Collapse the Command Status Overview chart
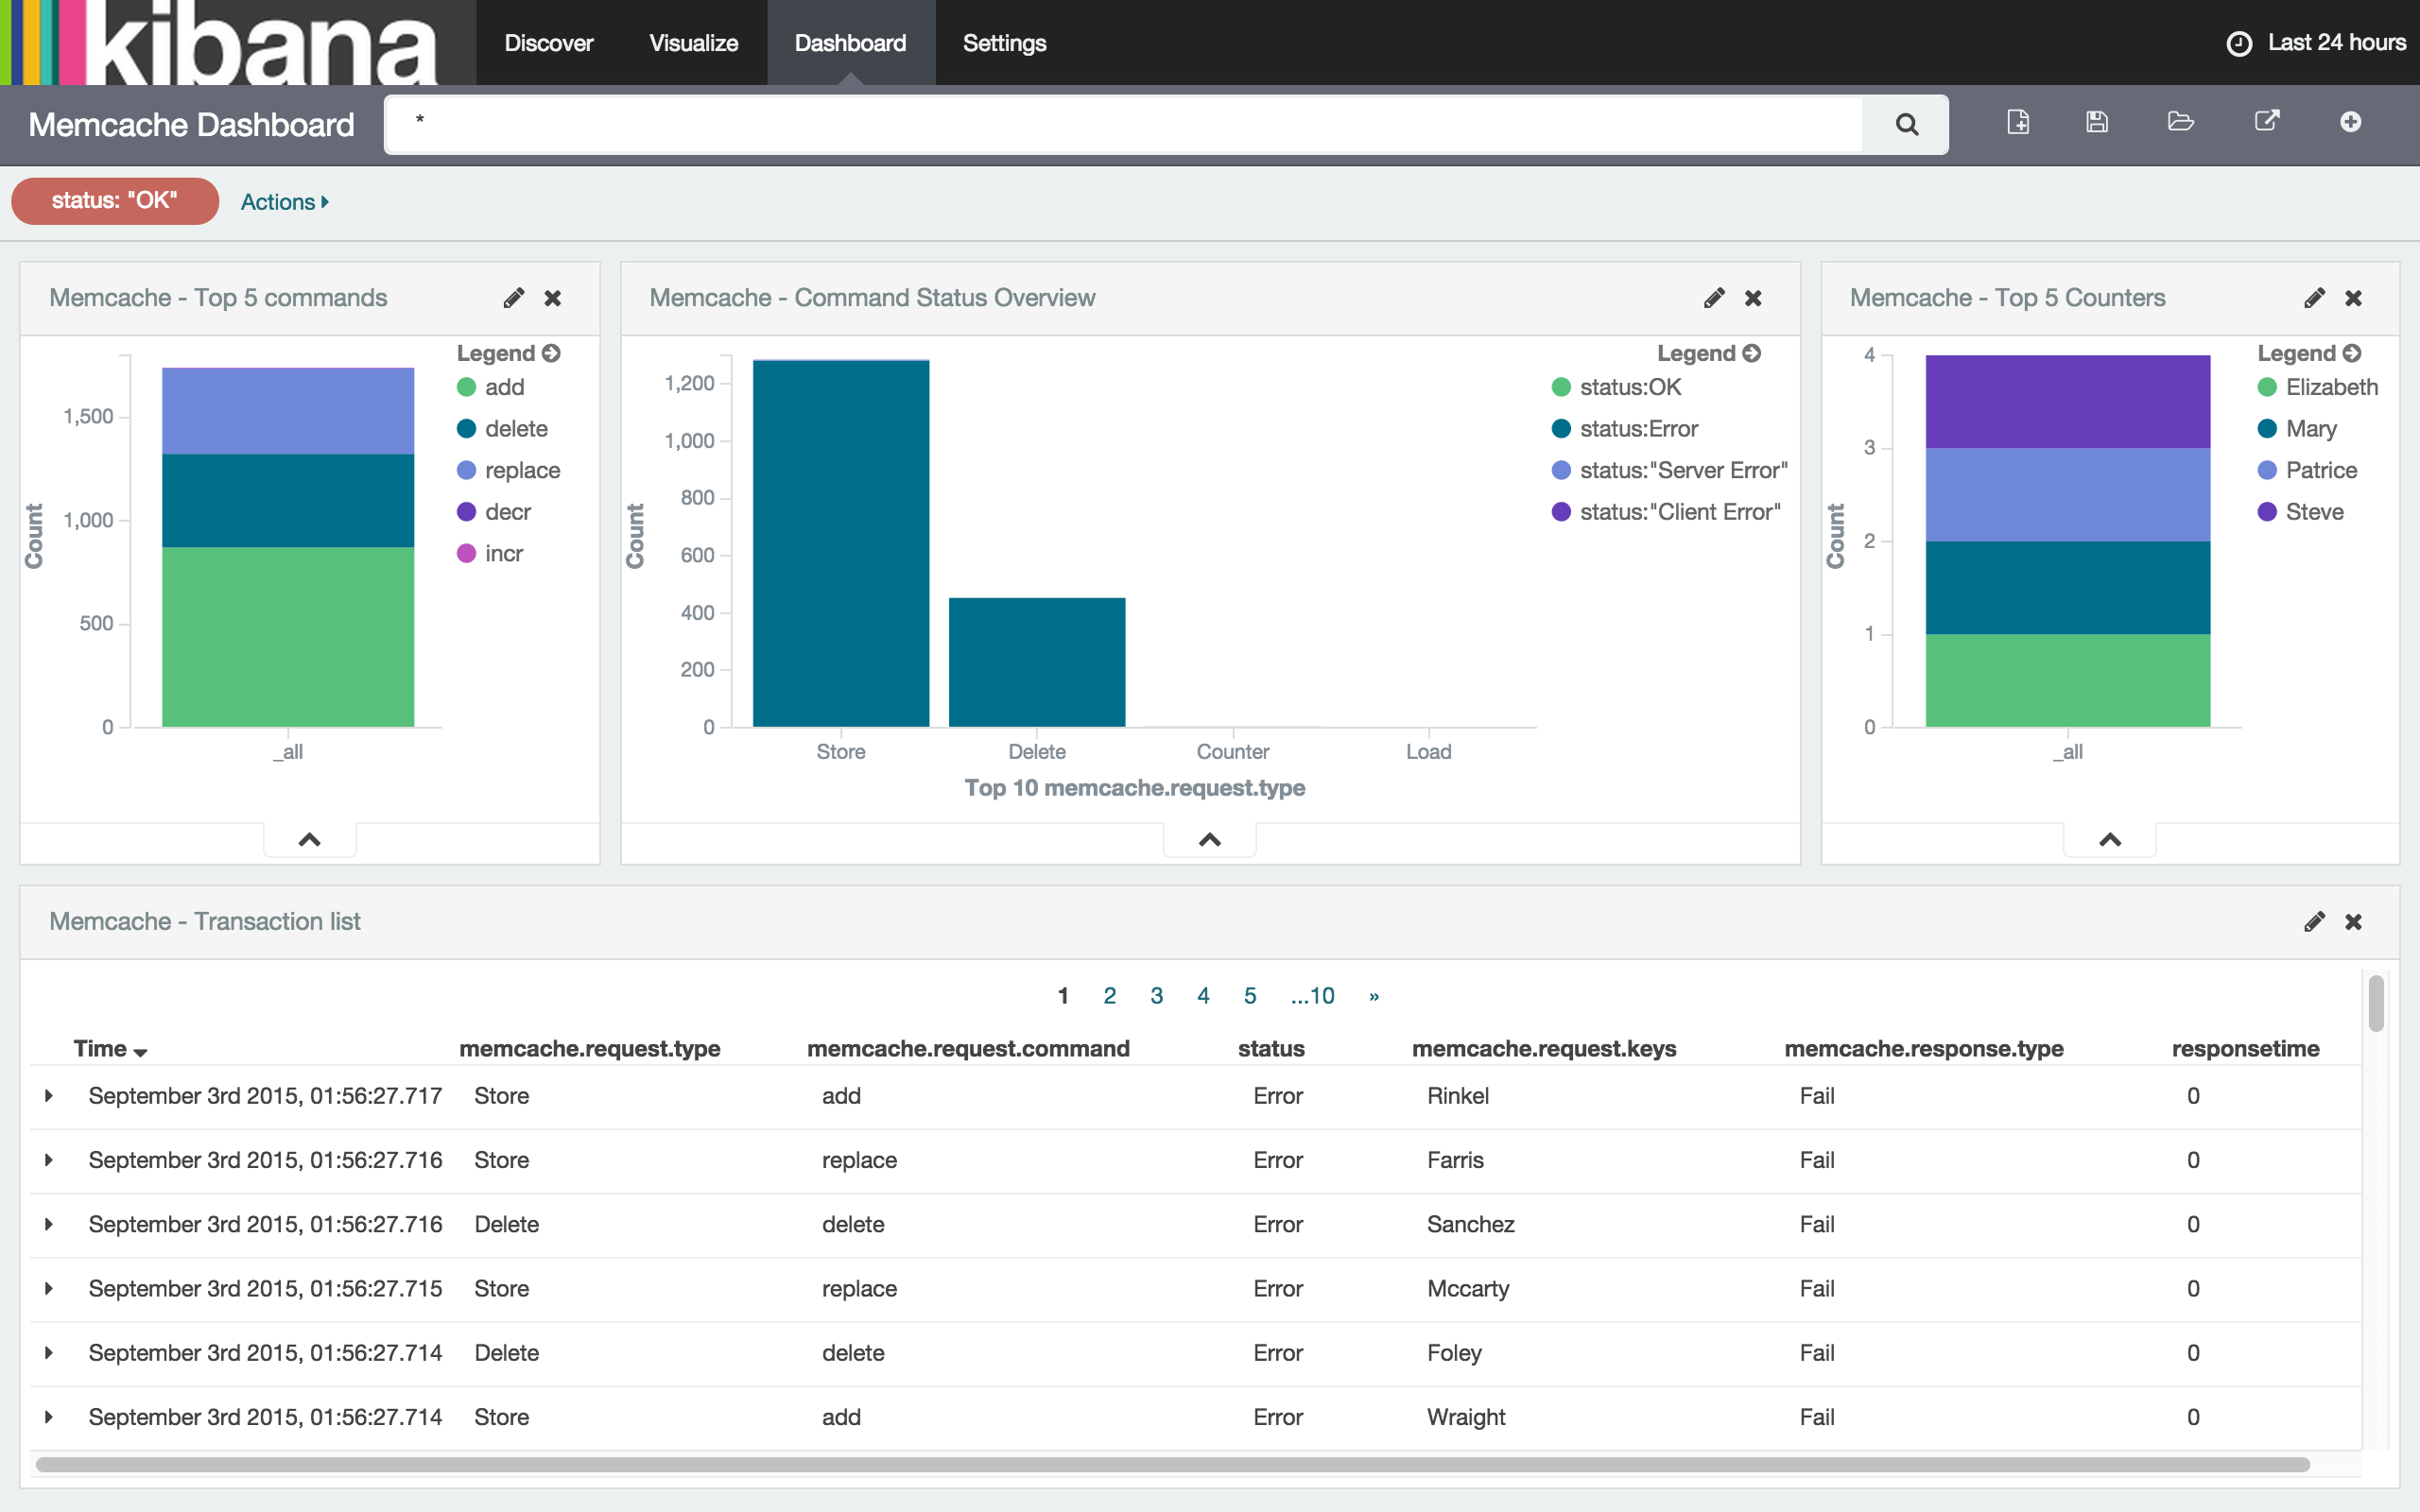The image size is (2420, 1512). pyautogui.click(x=1208, y=839)
